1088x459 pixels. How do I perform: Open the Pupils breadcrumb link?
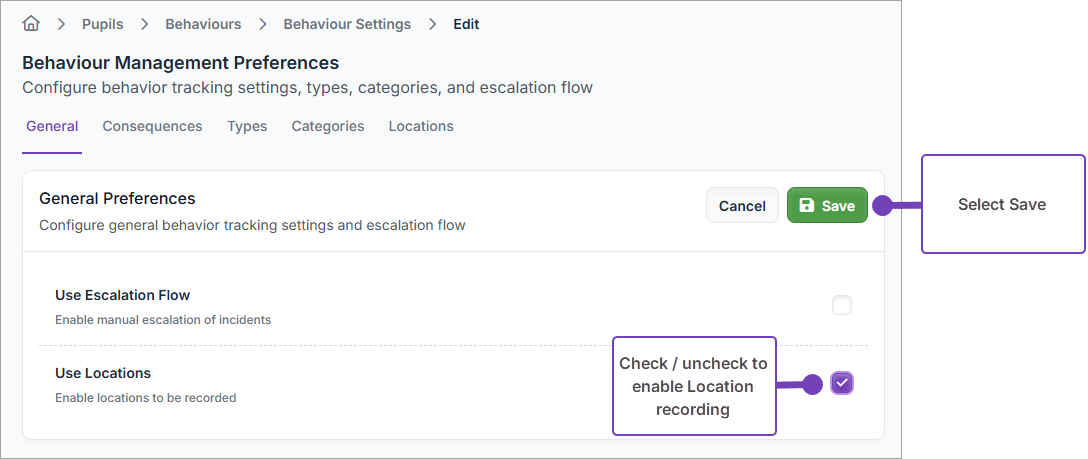103,24
